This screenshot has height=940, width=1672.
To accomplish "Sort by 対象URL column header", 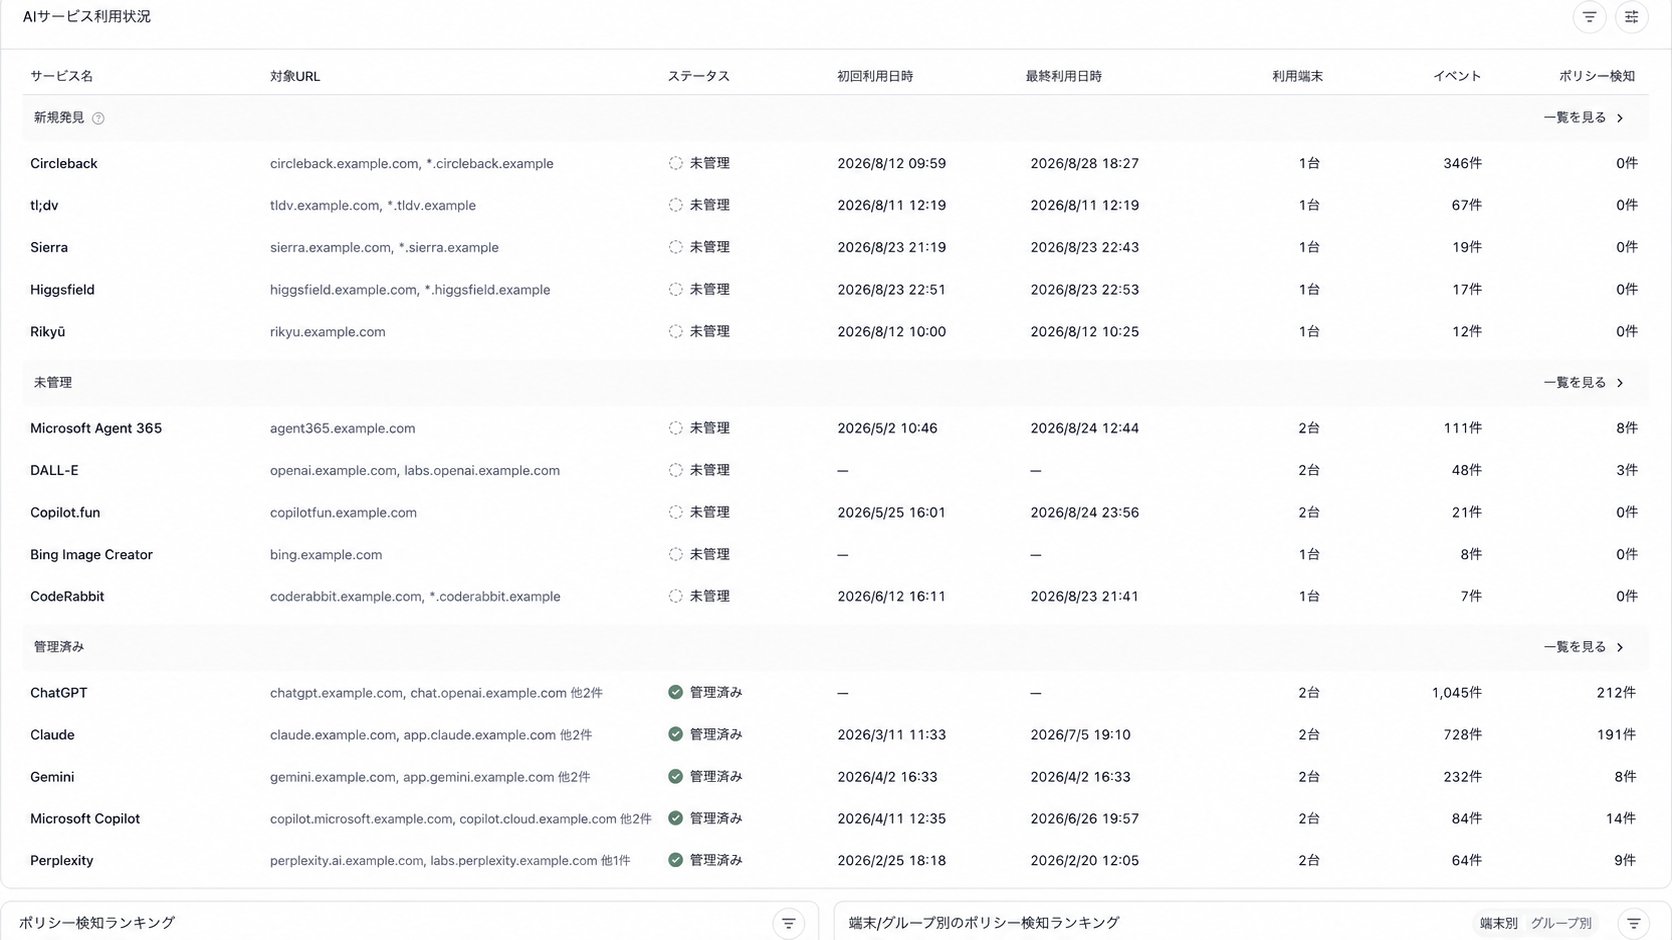I will coord(295,76).
